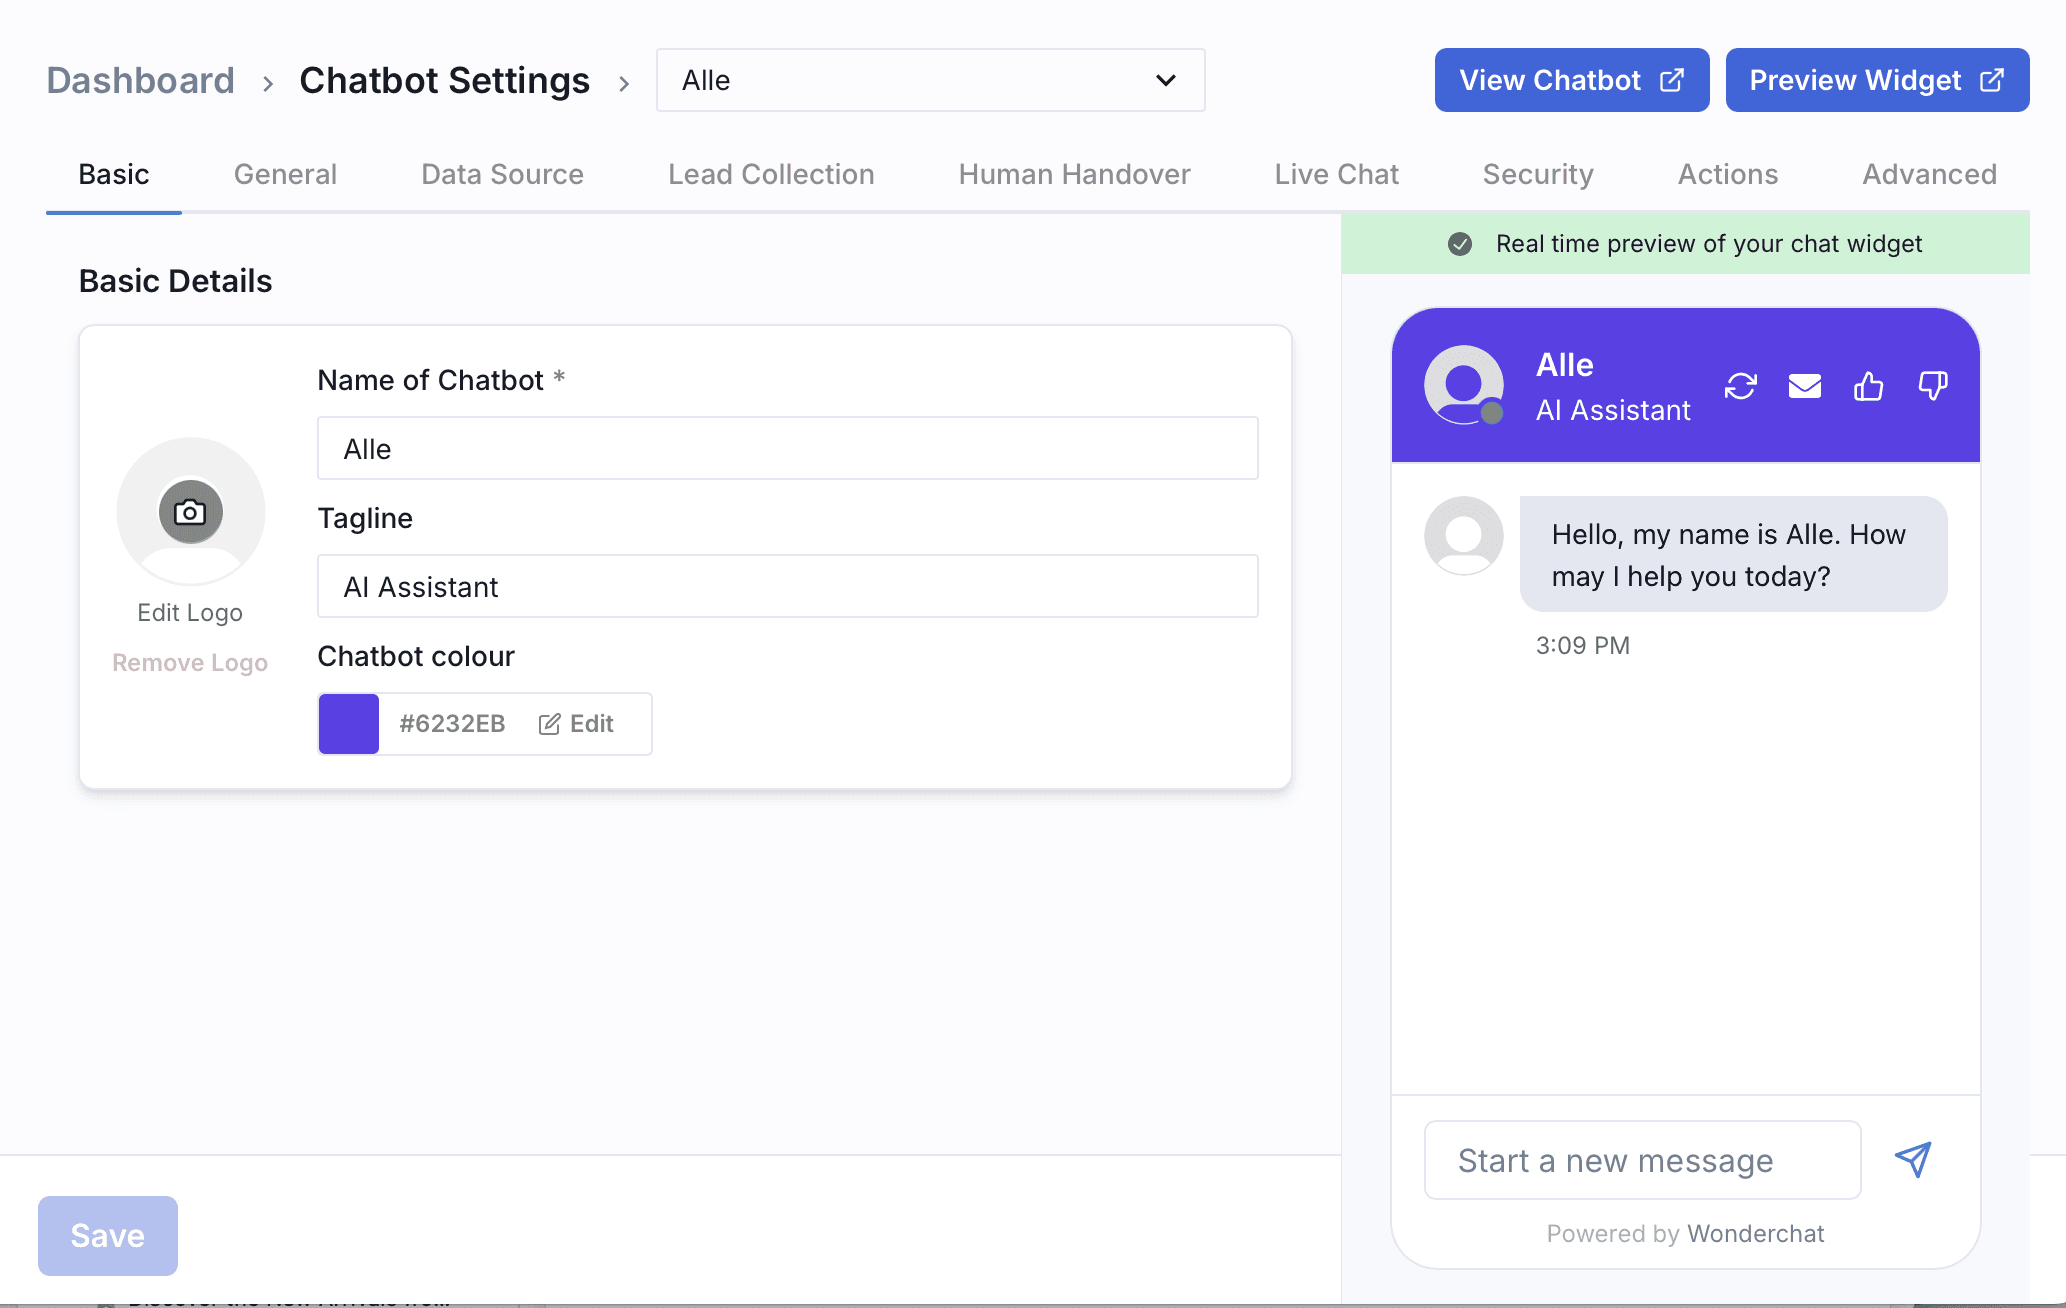
Task: Click the envelope email icon in widget header
Action: click(x=1804, y=386)
